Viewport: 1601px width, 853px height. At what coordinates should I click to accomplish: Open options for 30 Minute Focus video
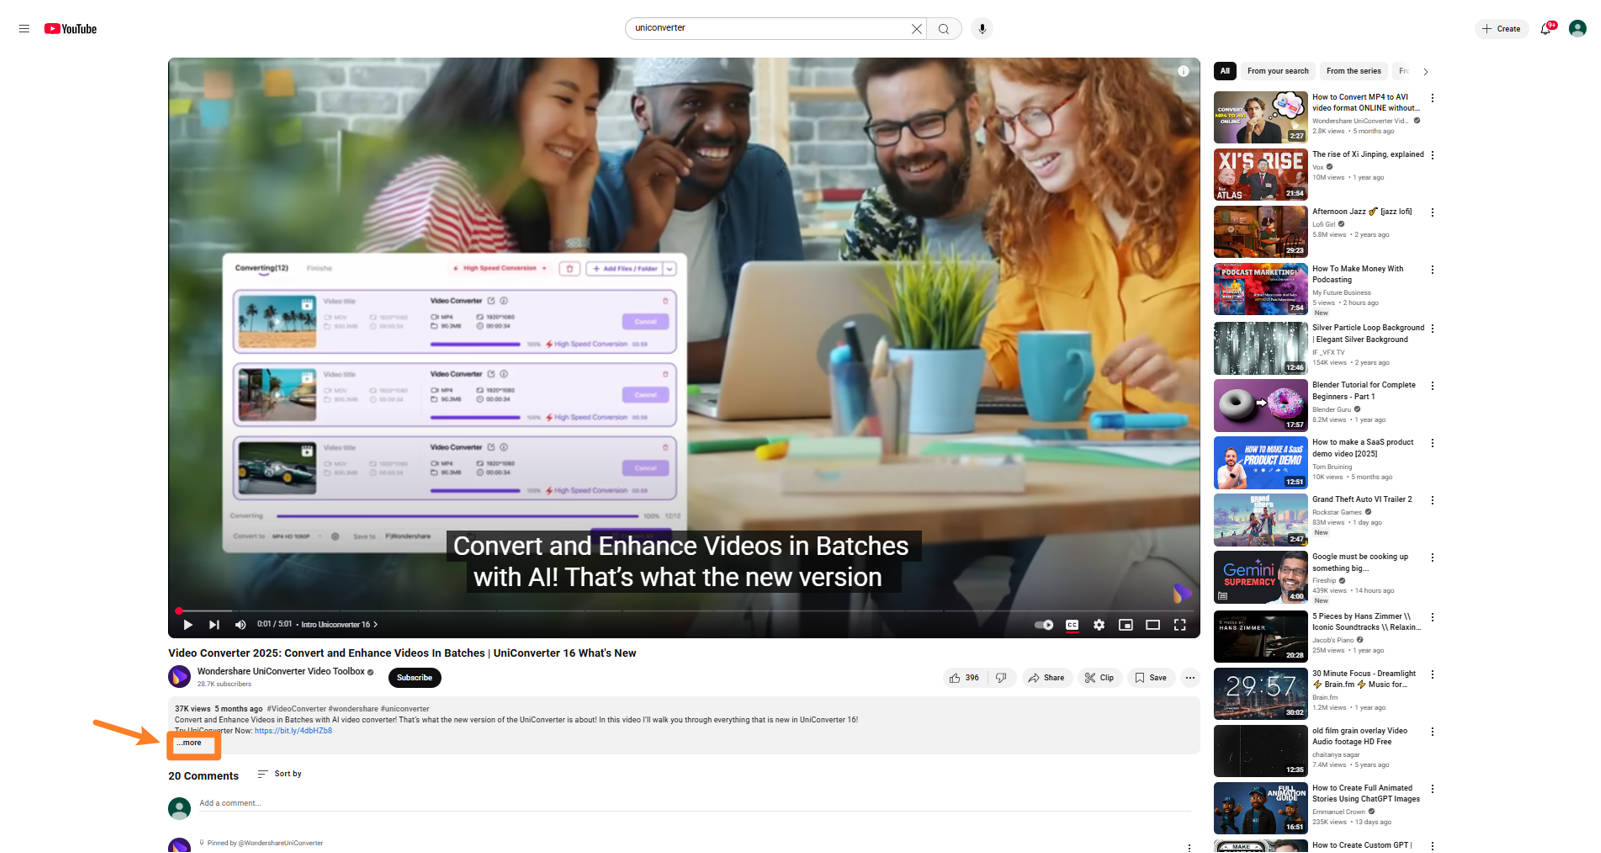click(1432, 674)
